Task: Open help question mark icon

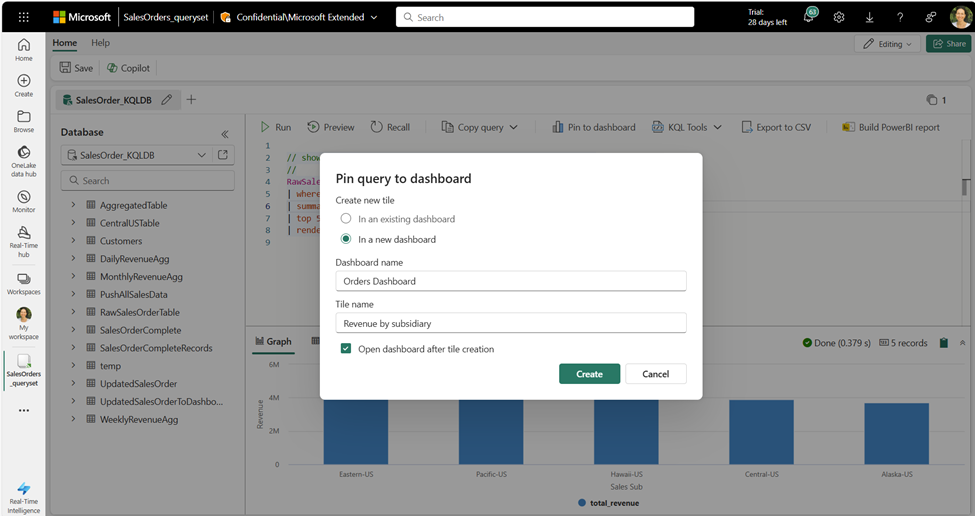Action: coord(900,17)
